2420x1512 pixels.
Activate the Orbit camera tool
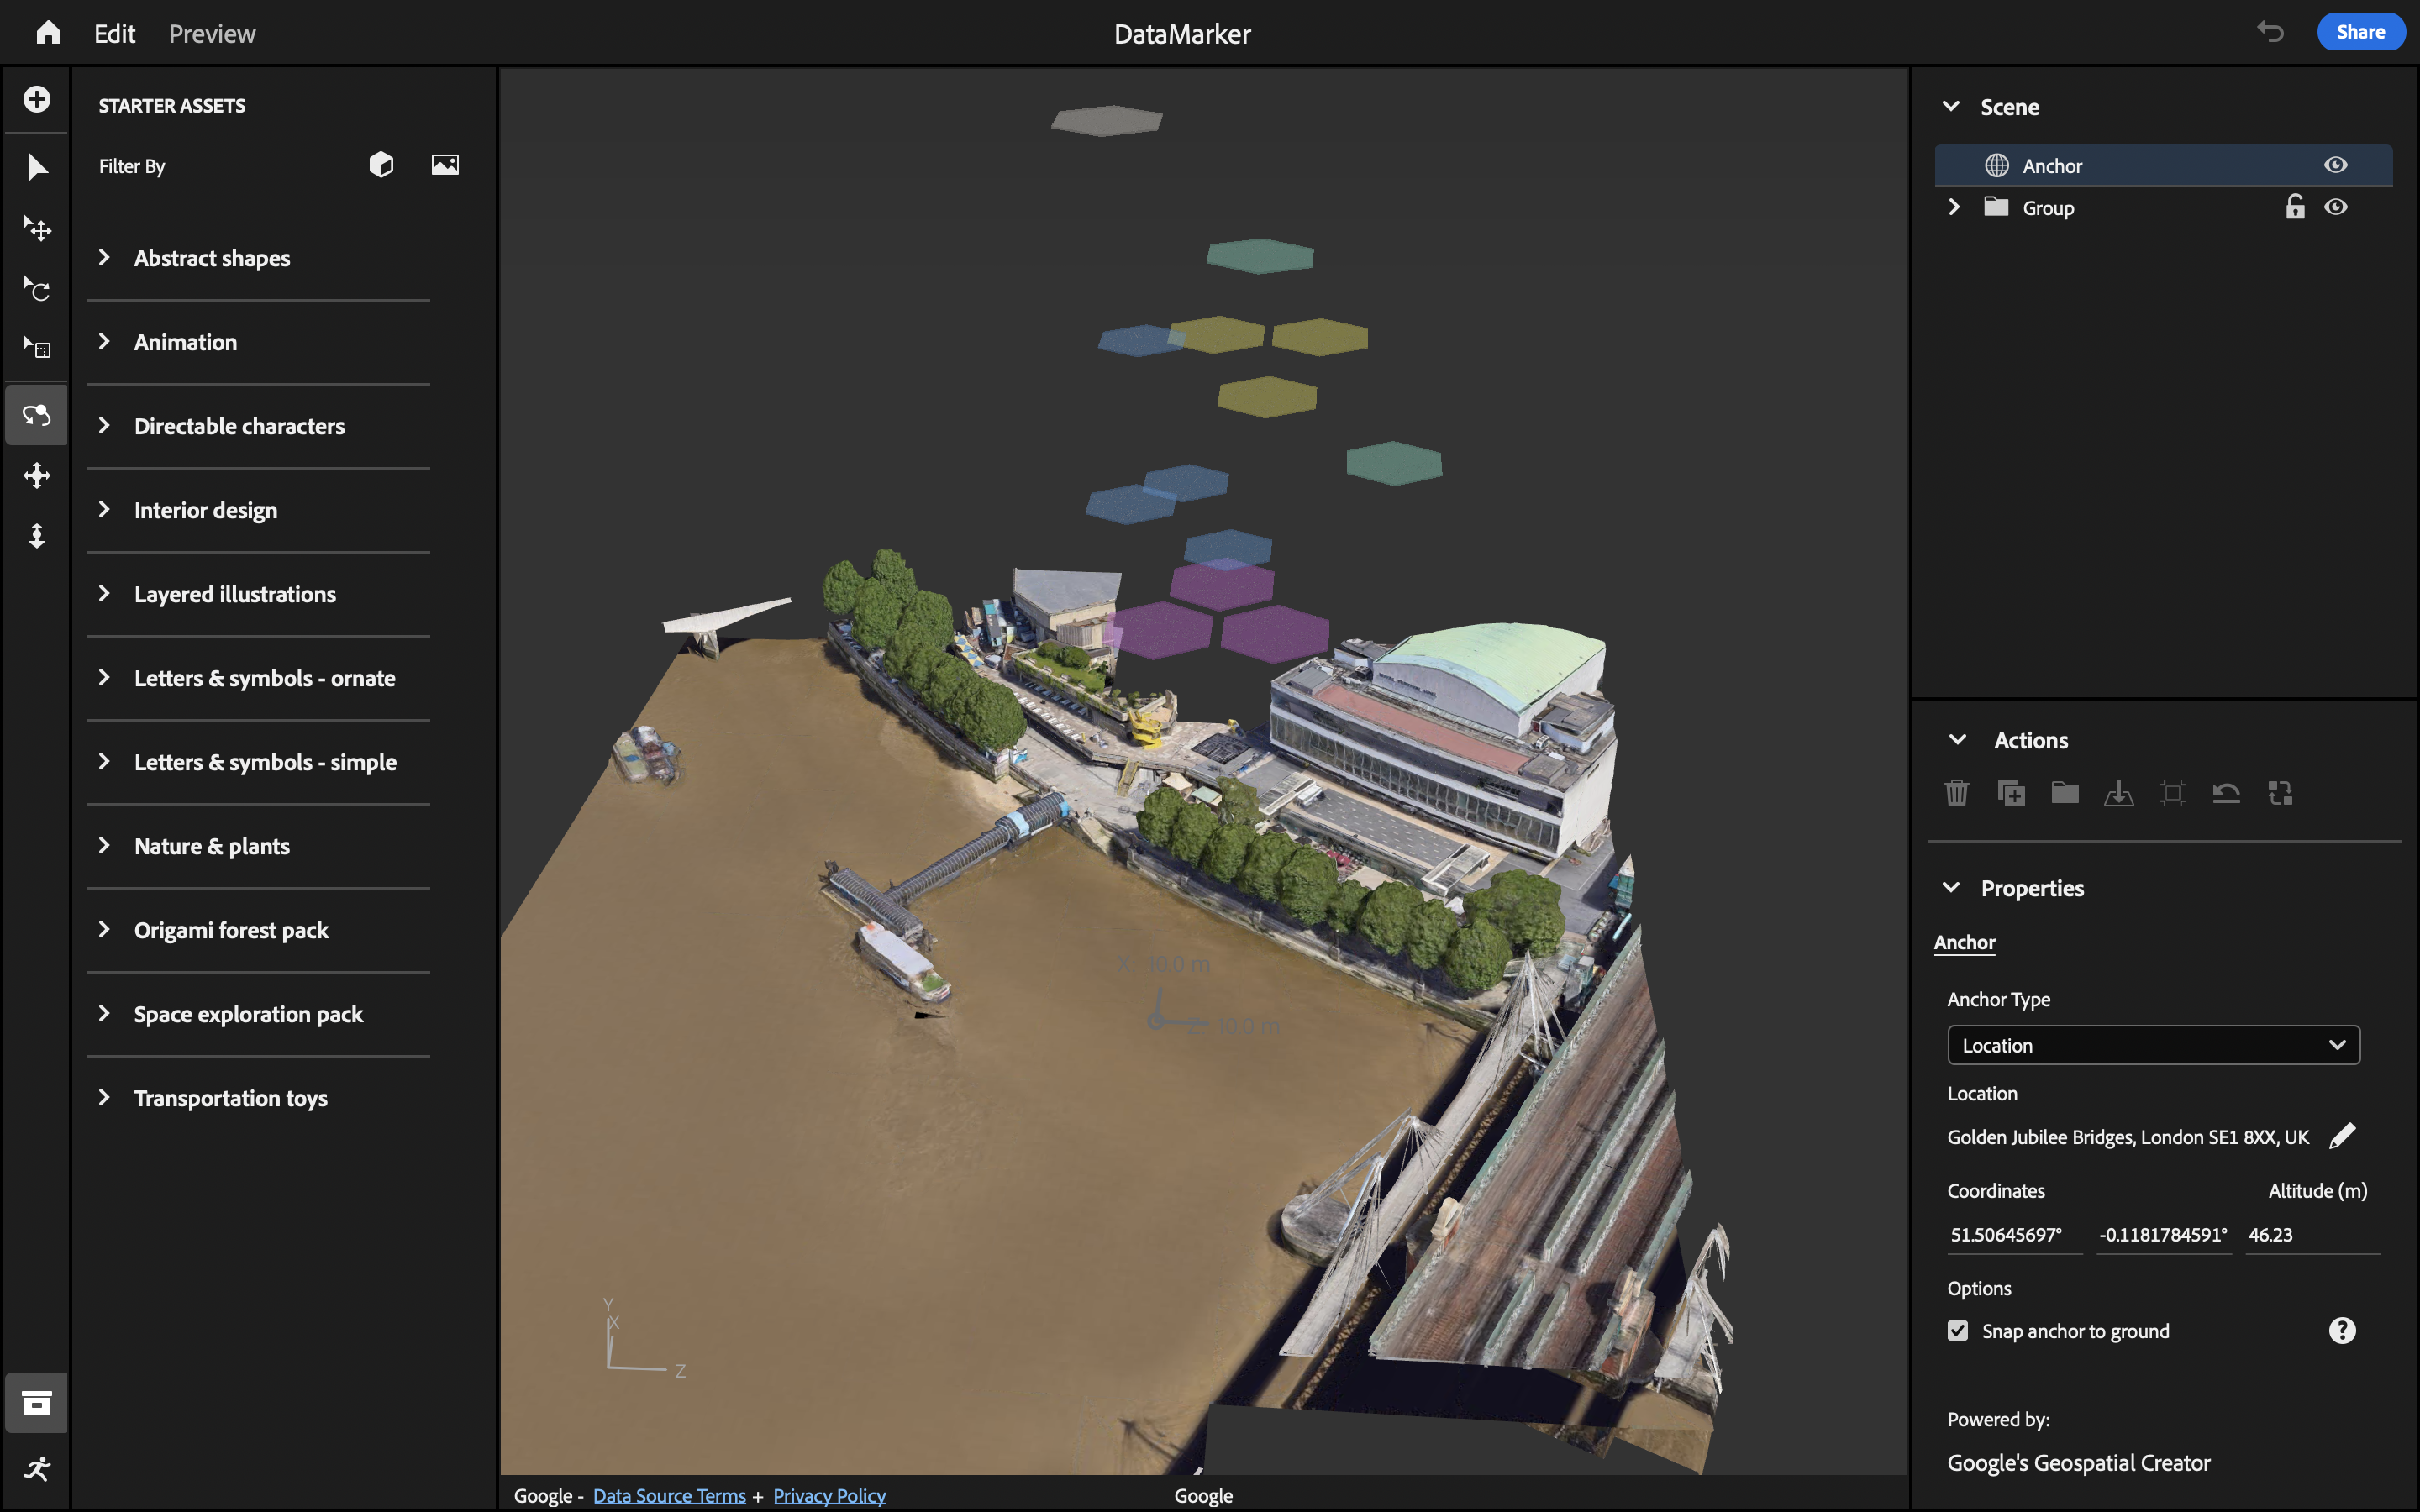pyautogui.click(x=37, y=414)
